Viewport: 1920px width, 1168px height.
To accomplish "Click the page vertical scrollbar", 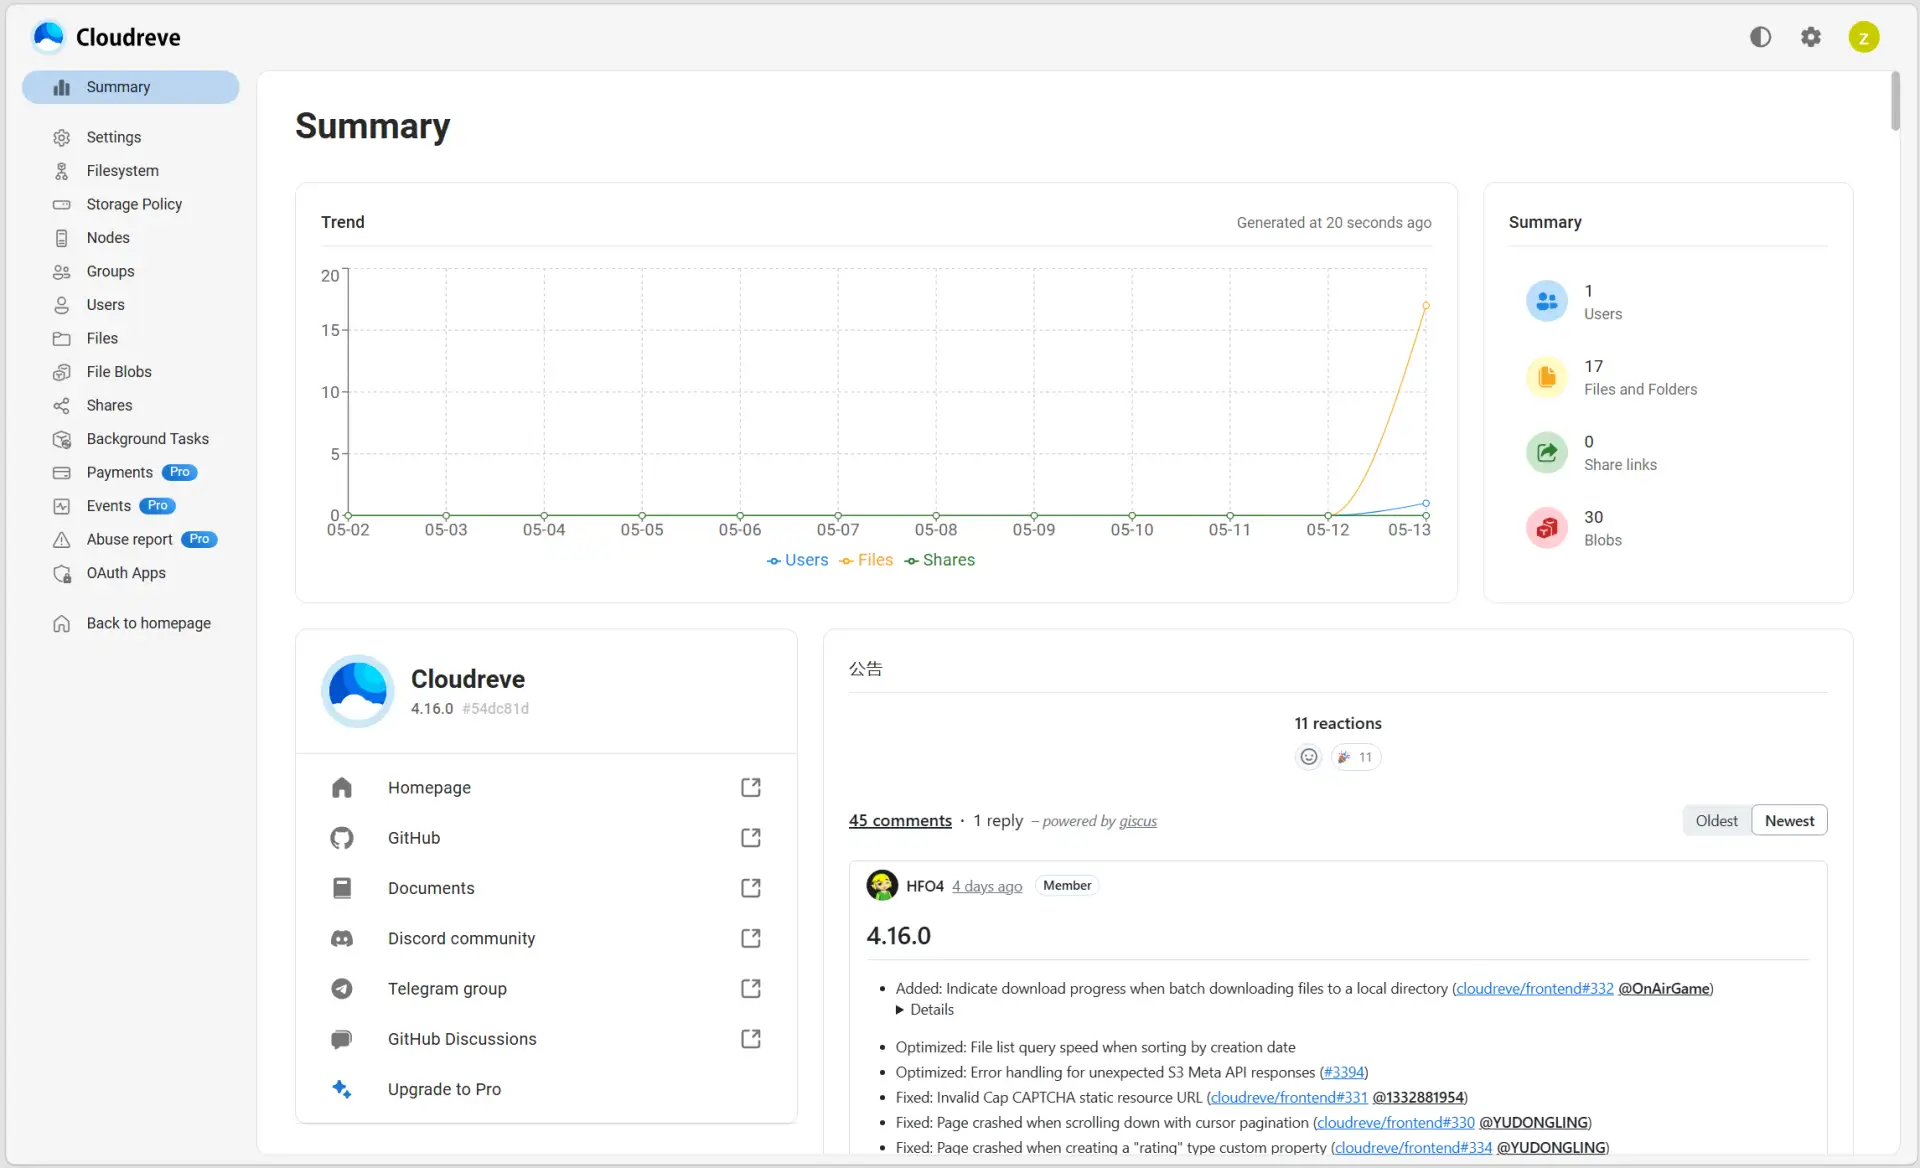I will (x=1895, y=100).
